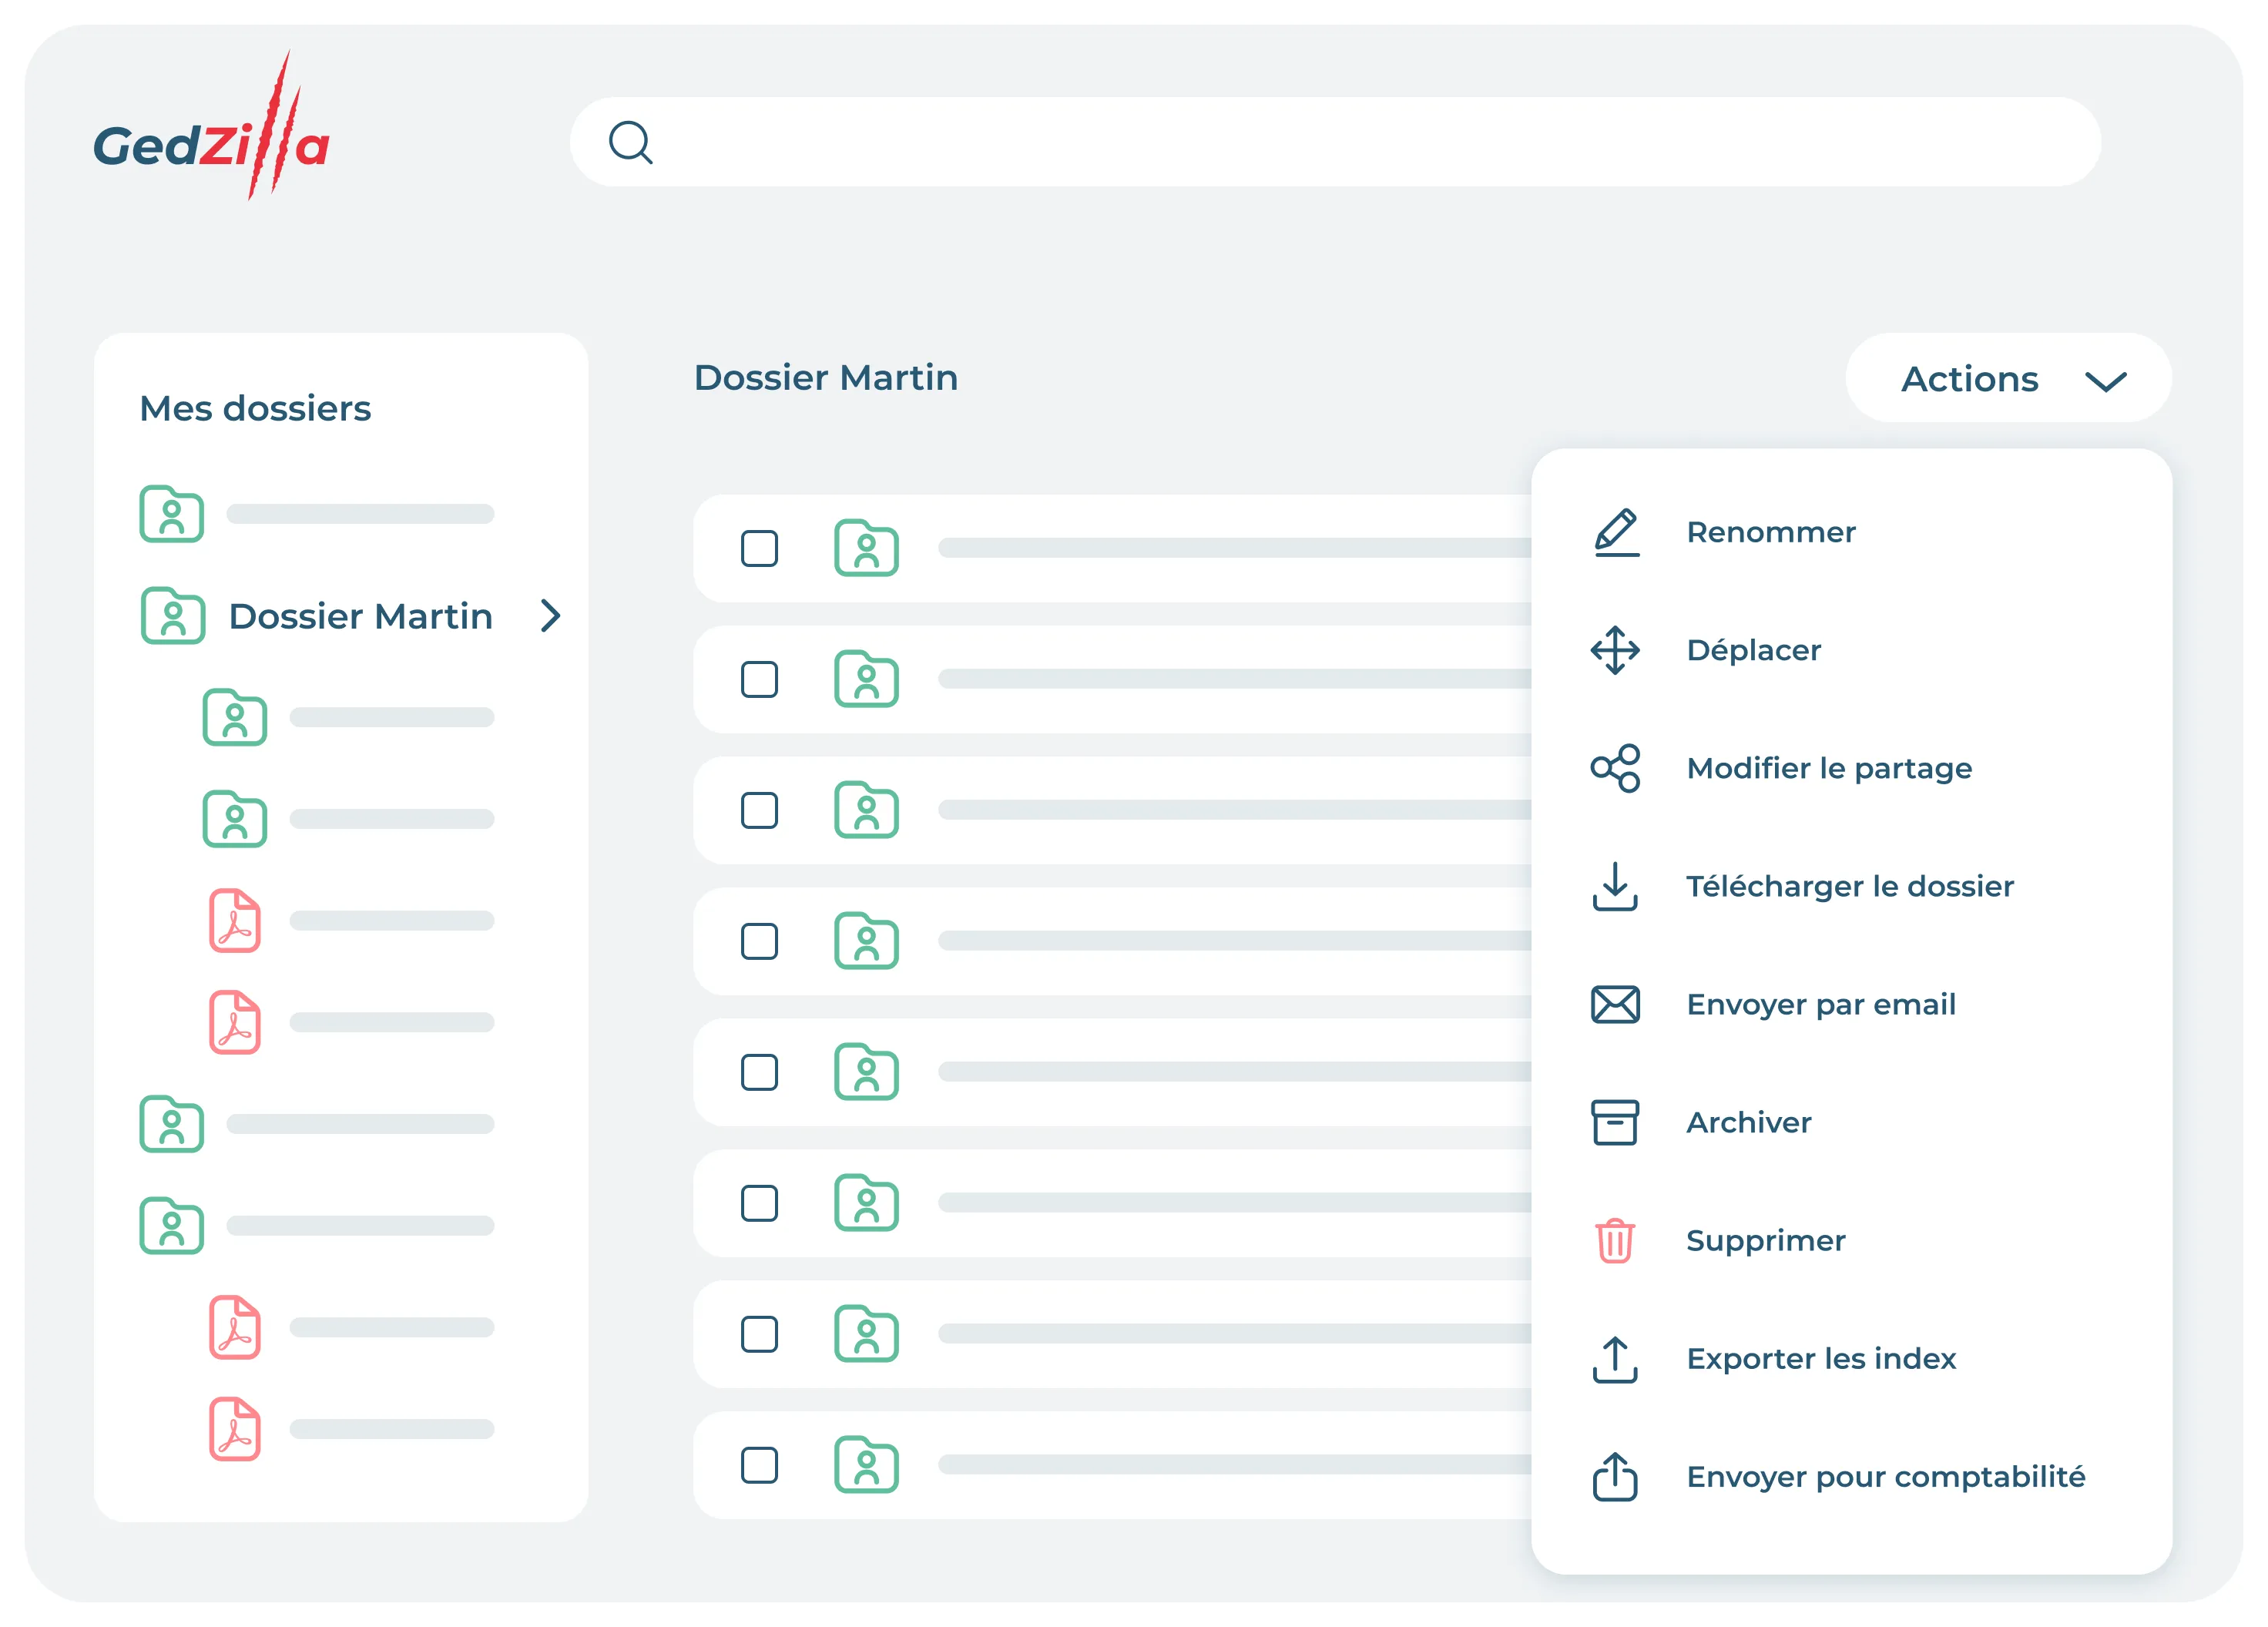Click the folder icon in the third list row

pos(866,810)
